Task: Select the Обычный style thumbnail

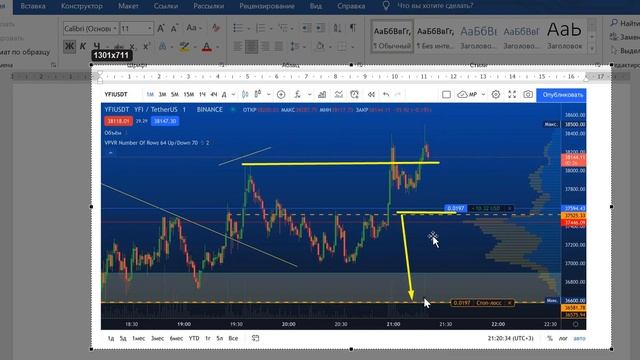Action: click(392, 37)
